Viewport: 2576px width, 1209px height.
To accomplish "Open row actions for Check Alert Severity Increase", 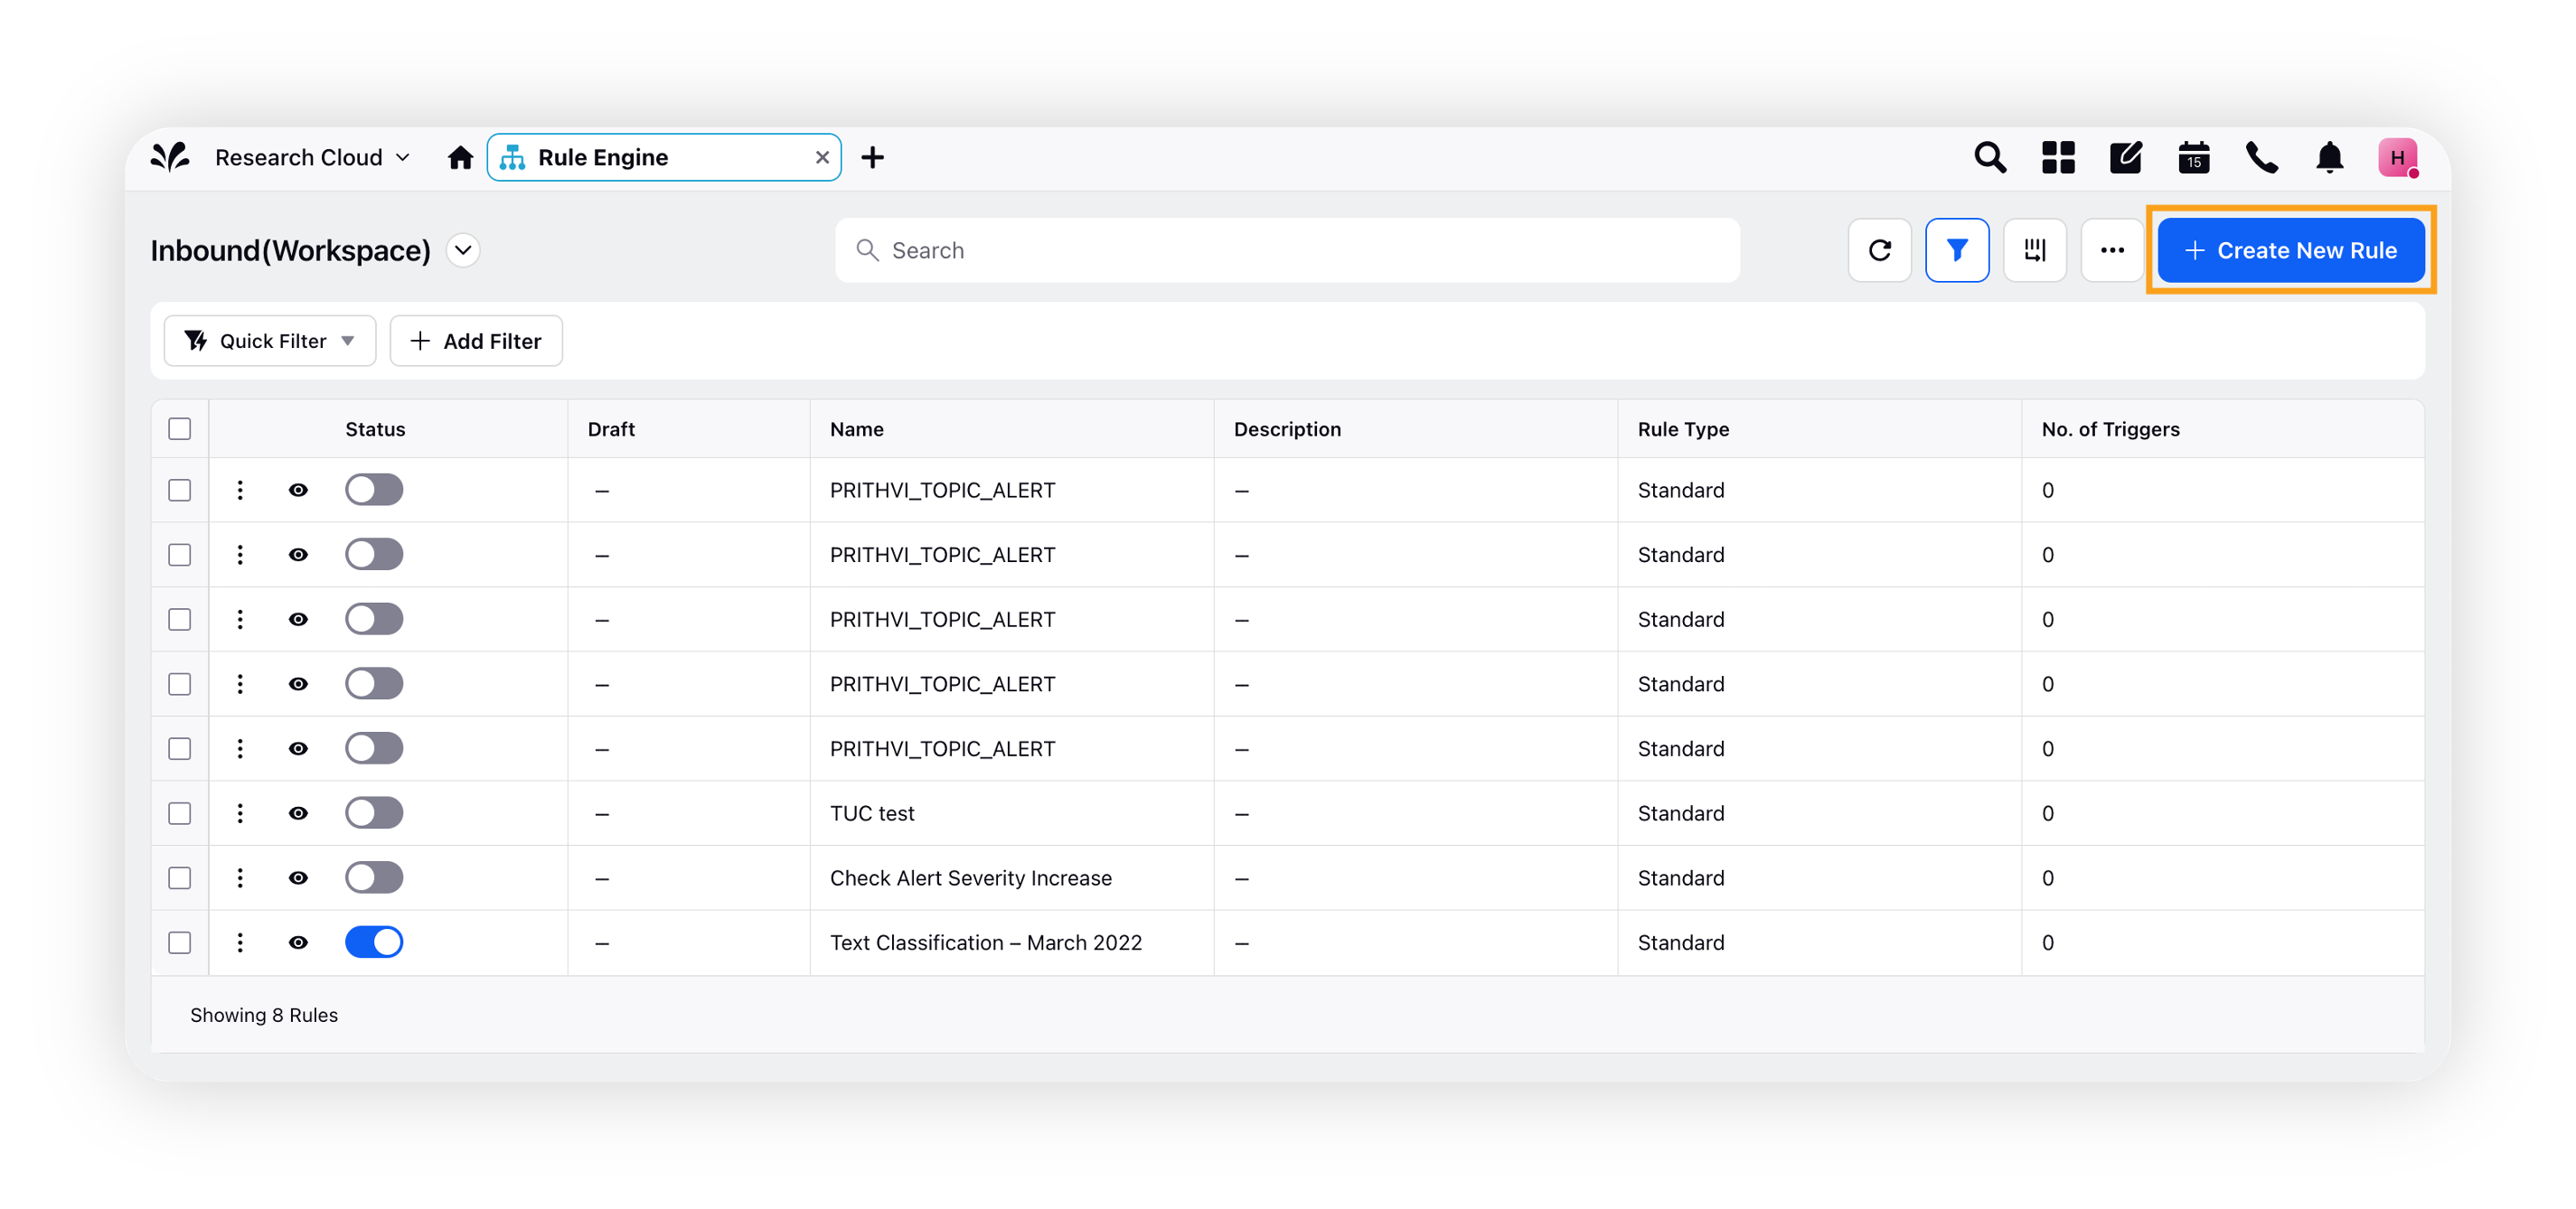I will [x=240, y=878].
